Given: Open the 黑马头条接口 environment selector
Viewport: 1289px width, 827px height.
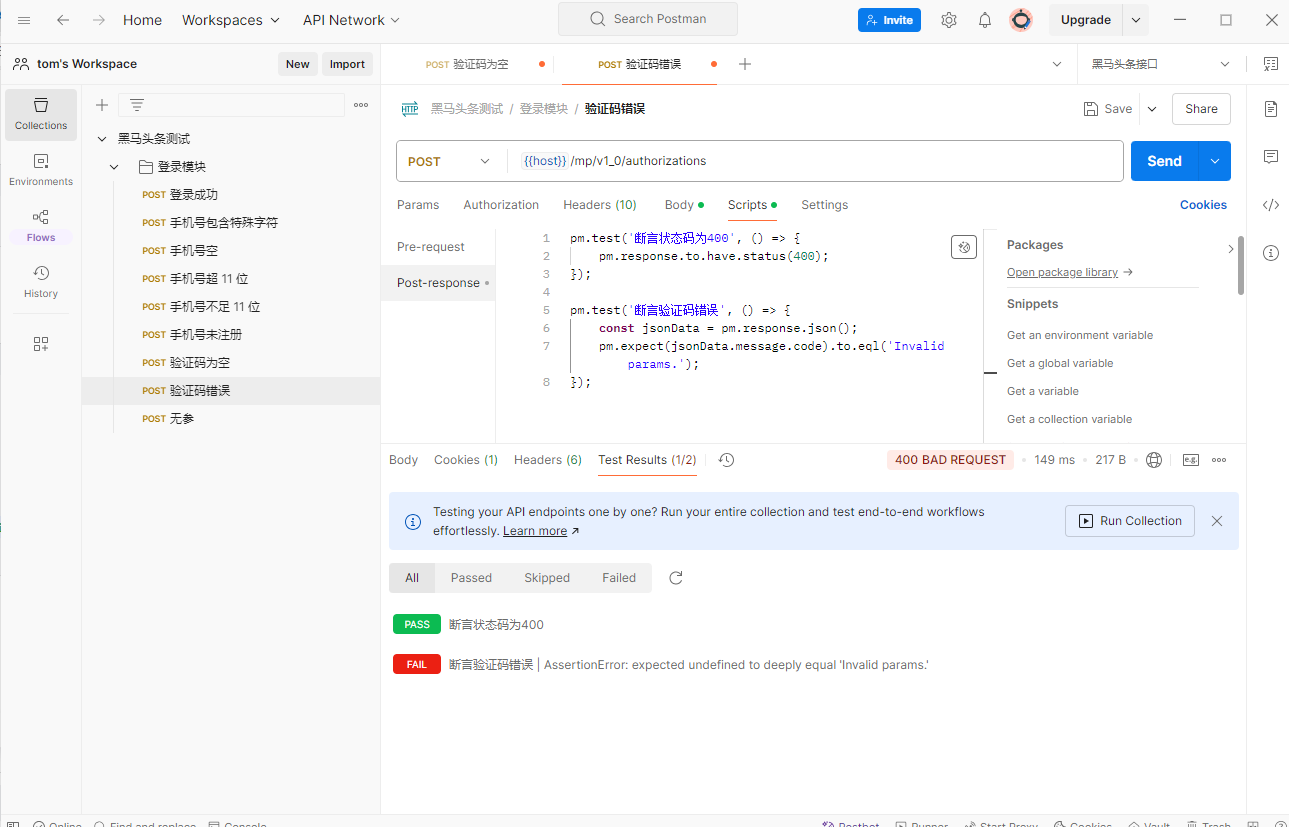Looking at the screenshot, I should click(1161, 64).
